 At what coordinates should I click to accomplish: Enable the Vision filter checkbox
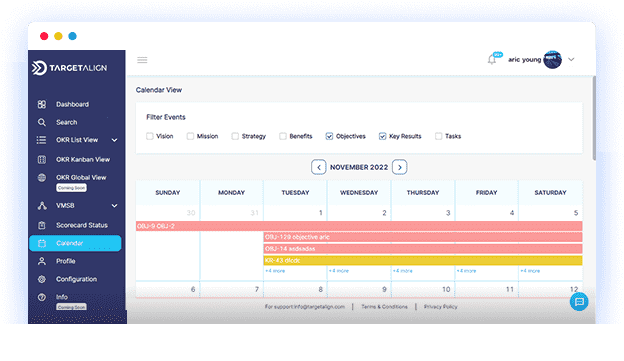click(x=150, y=136)
